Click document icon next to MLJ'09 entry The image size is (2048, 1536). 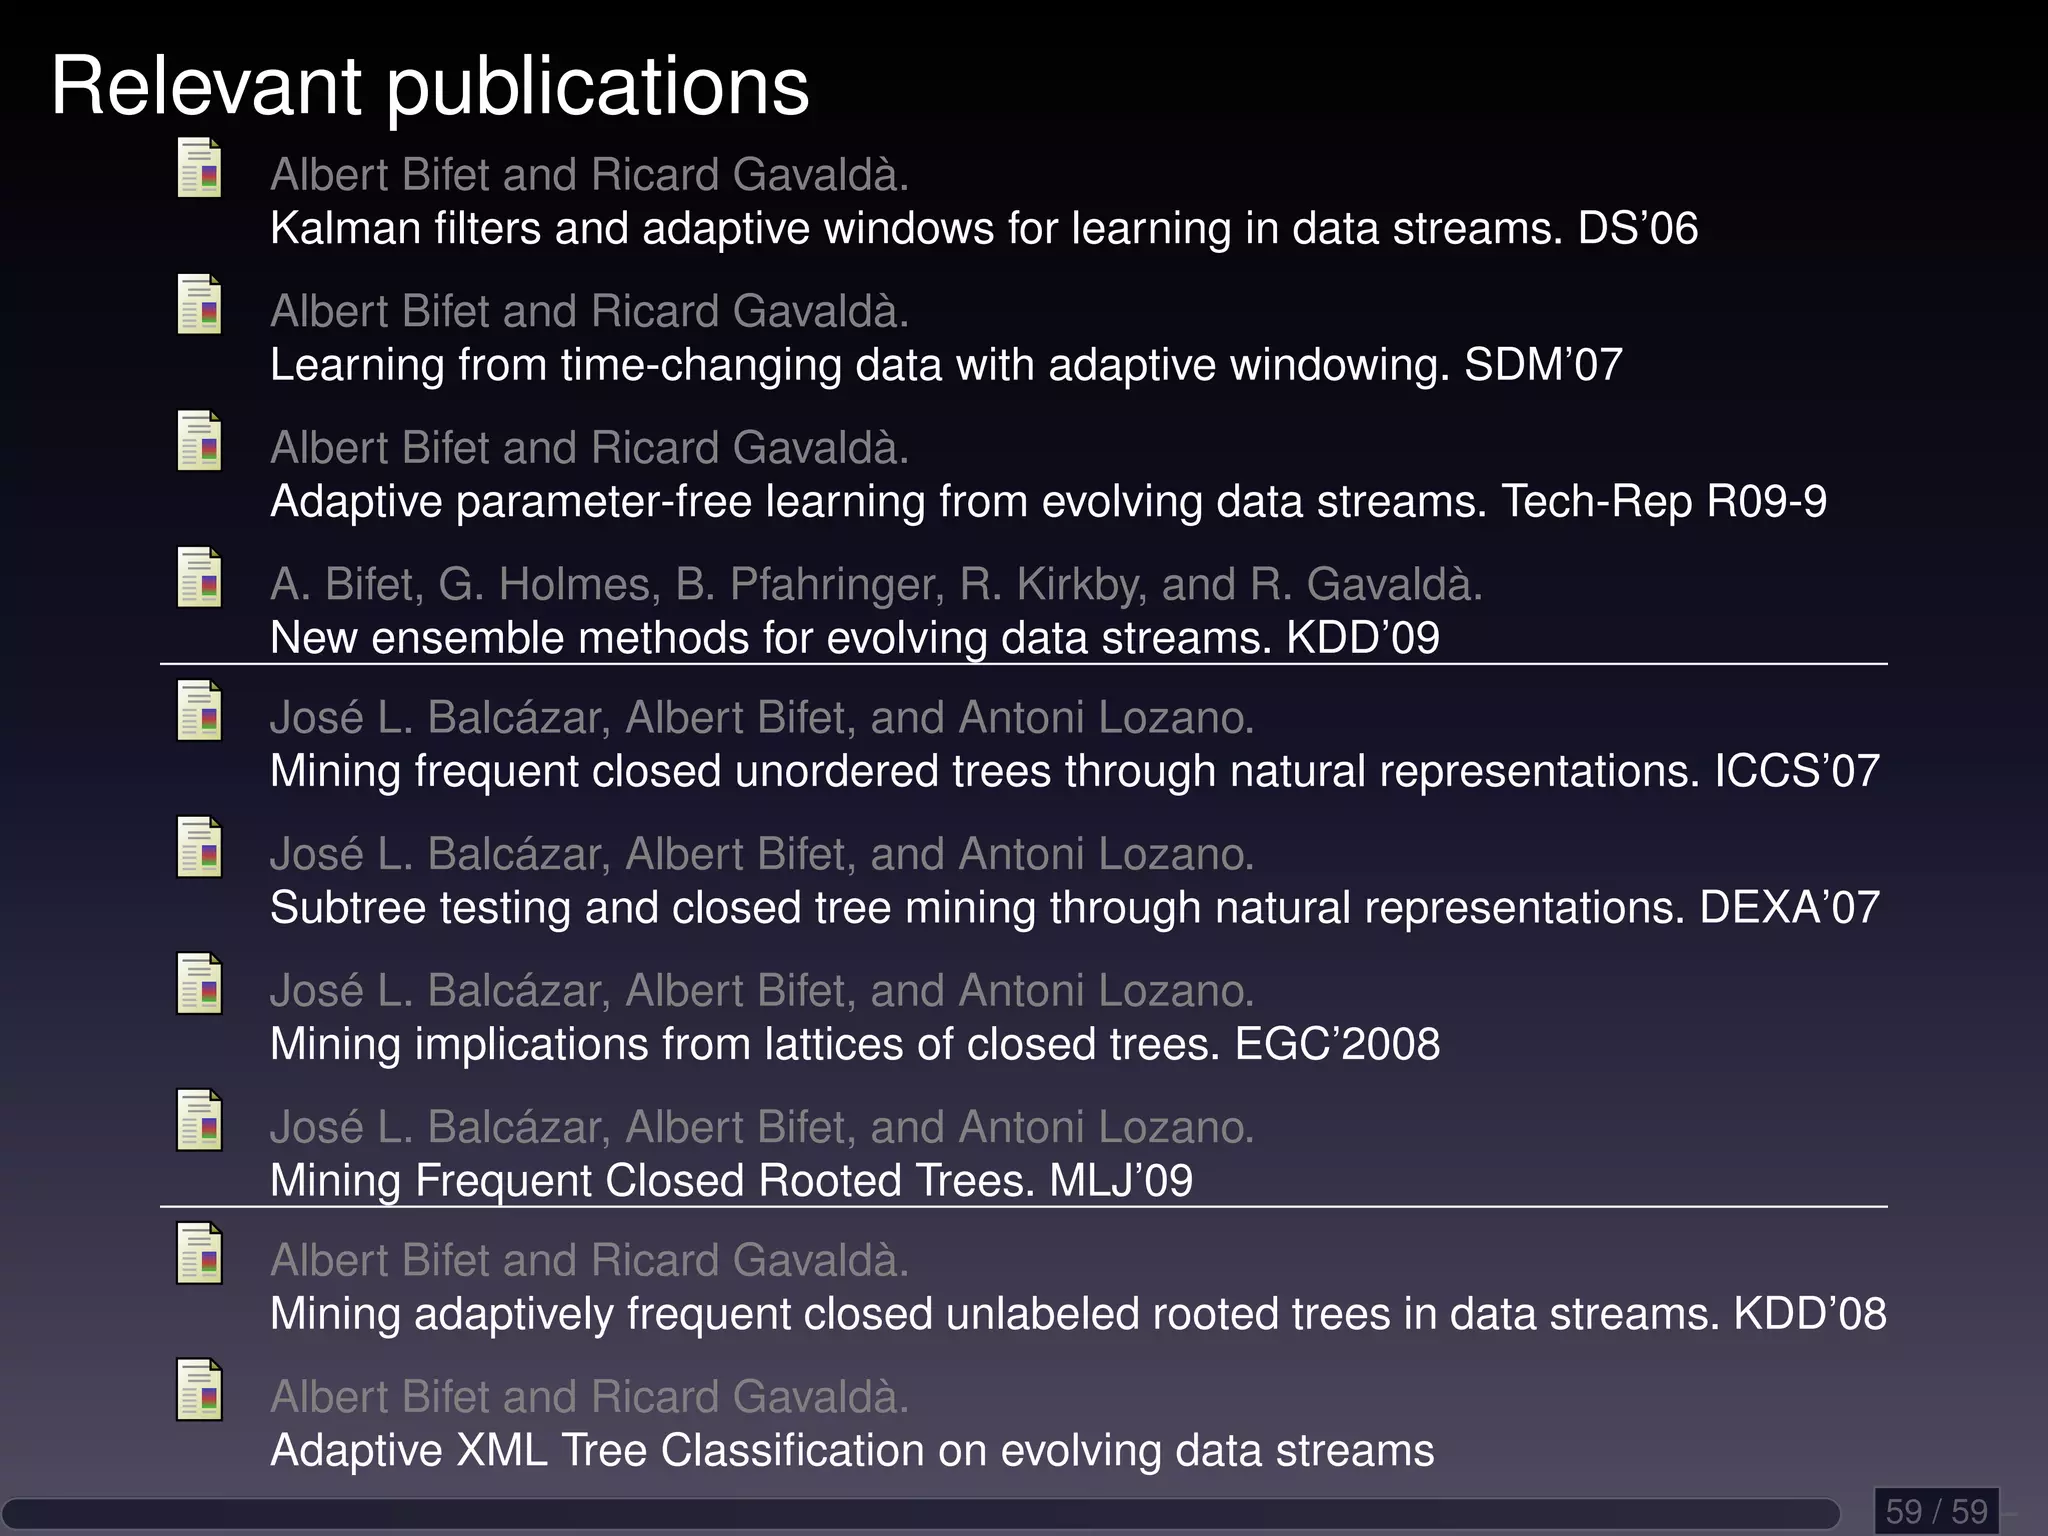pyautogui.click(x=199, y=1120)
